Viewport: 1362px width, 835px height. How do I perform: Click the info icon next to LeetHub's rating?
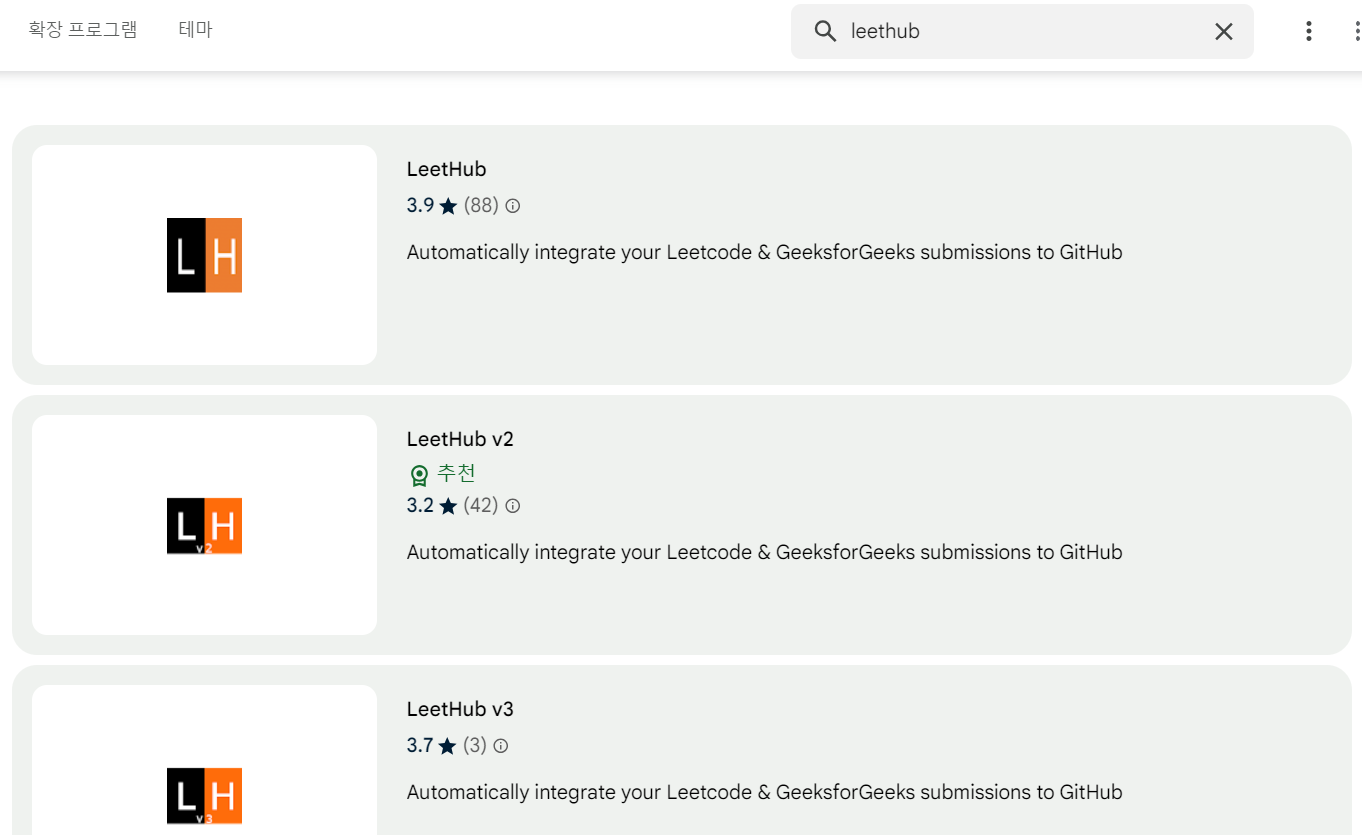point(511,206)
